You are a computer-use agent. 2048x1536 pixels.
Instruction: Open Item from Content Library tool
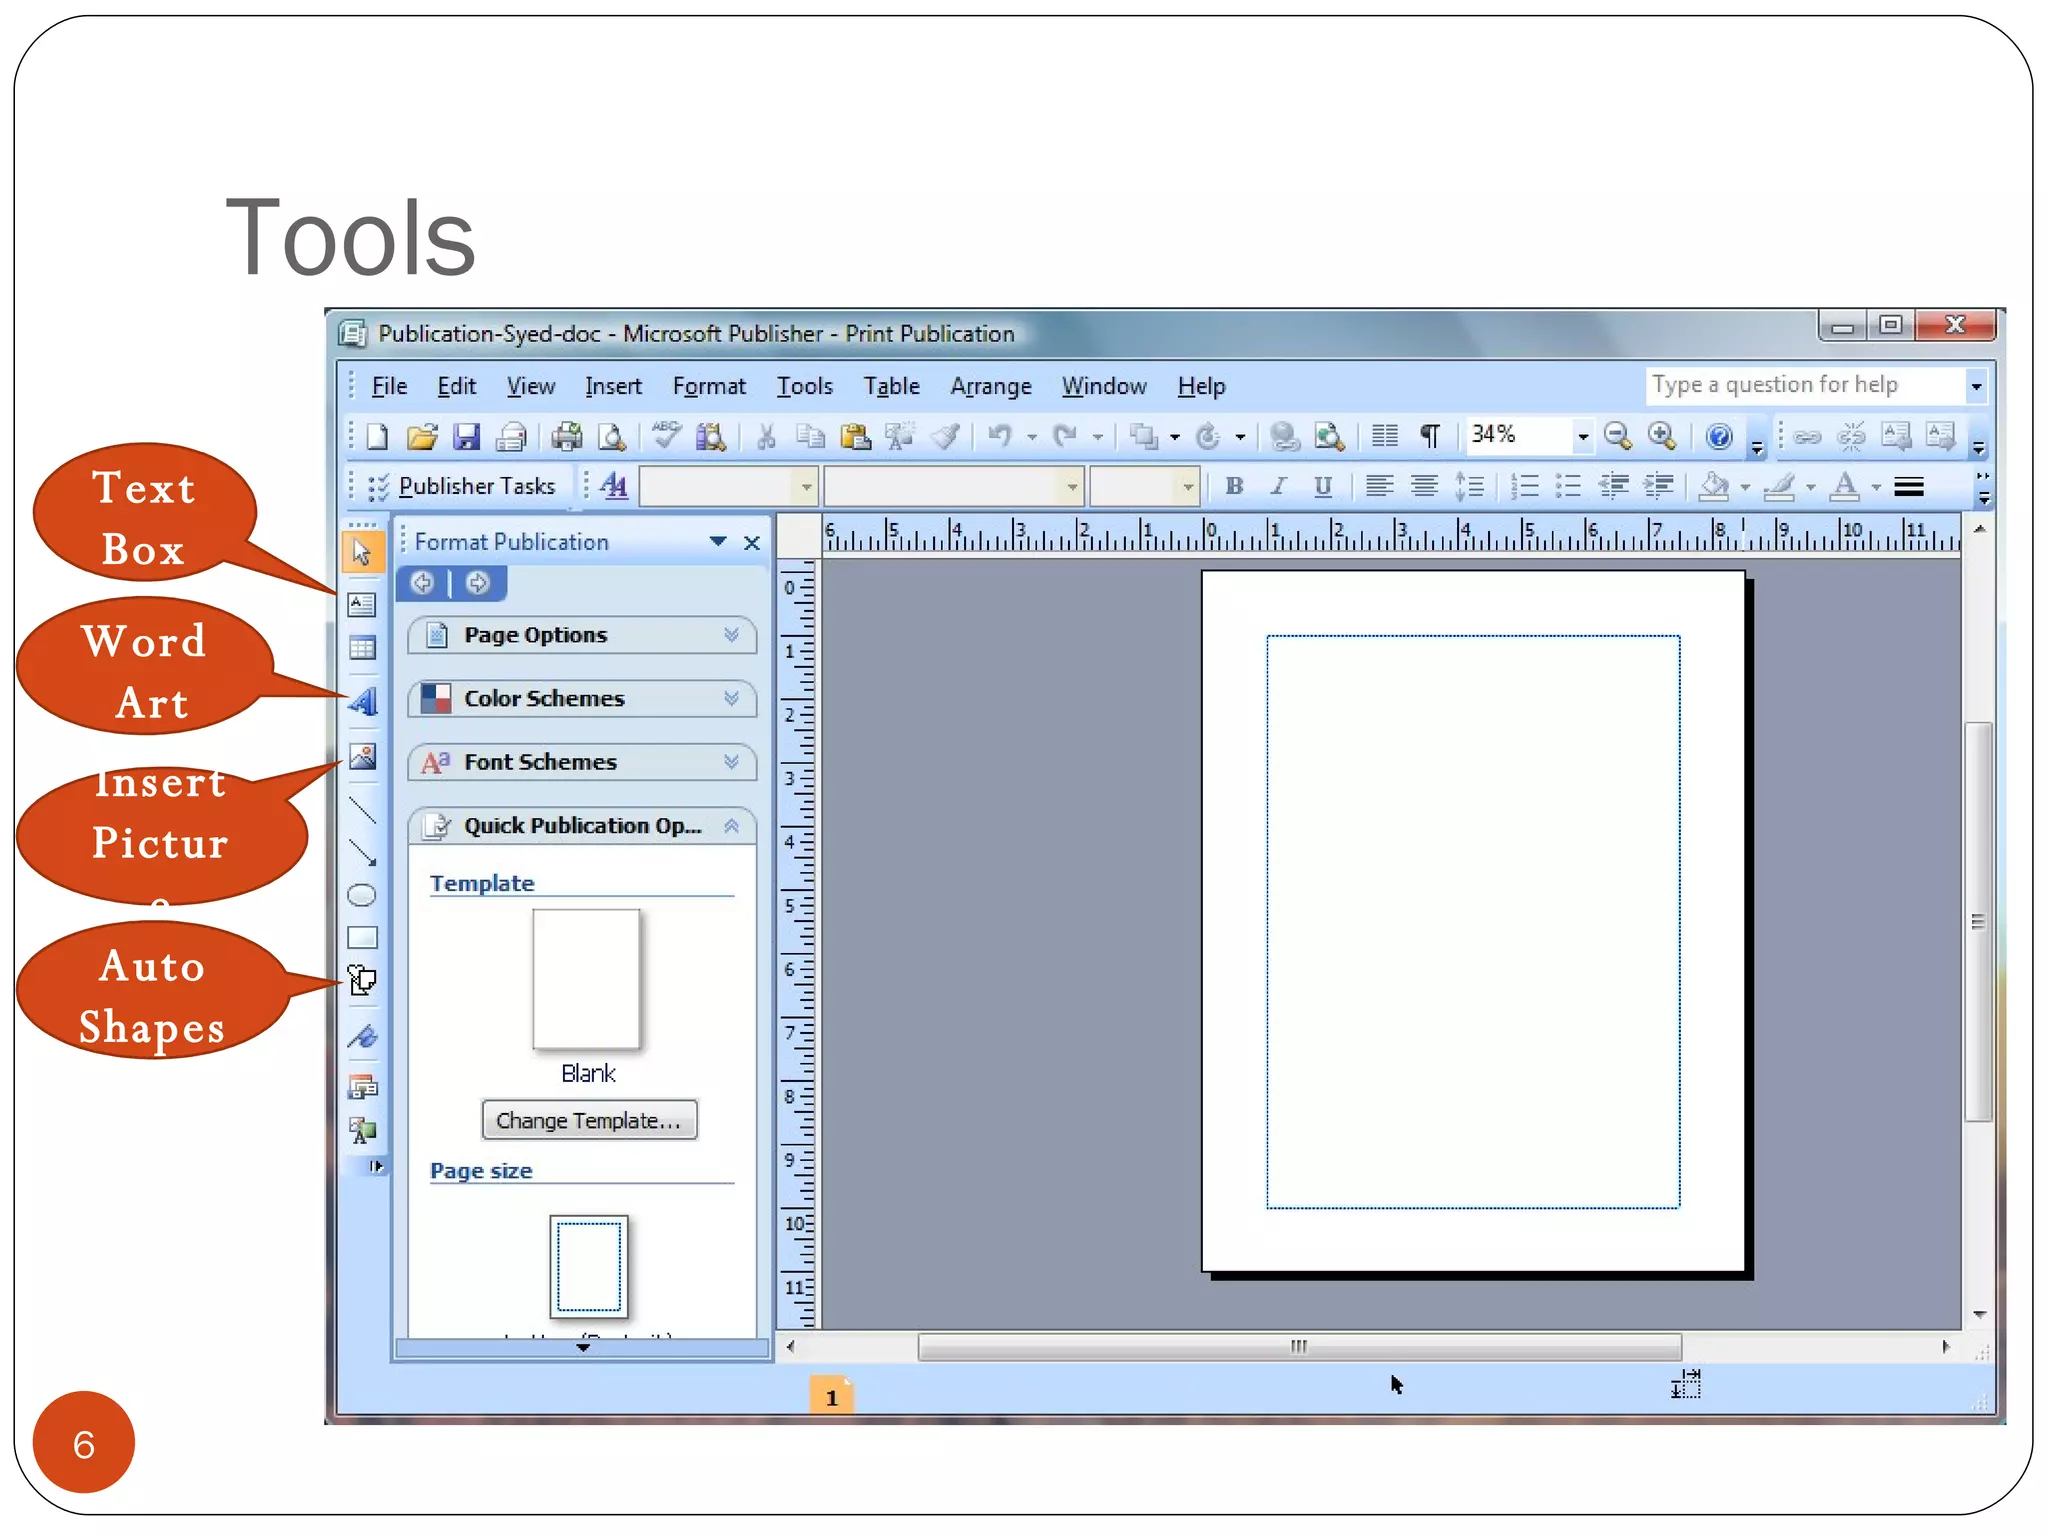click(362, 1131)
